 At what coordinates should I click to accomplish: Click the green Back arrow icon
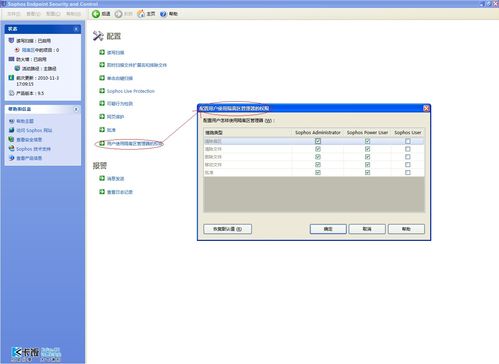tap(96, 14)
